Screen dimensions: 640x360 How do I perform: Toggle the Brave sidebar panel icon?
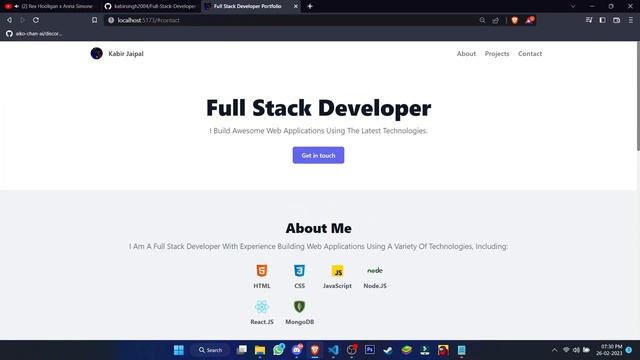602,20
